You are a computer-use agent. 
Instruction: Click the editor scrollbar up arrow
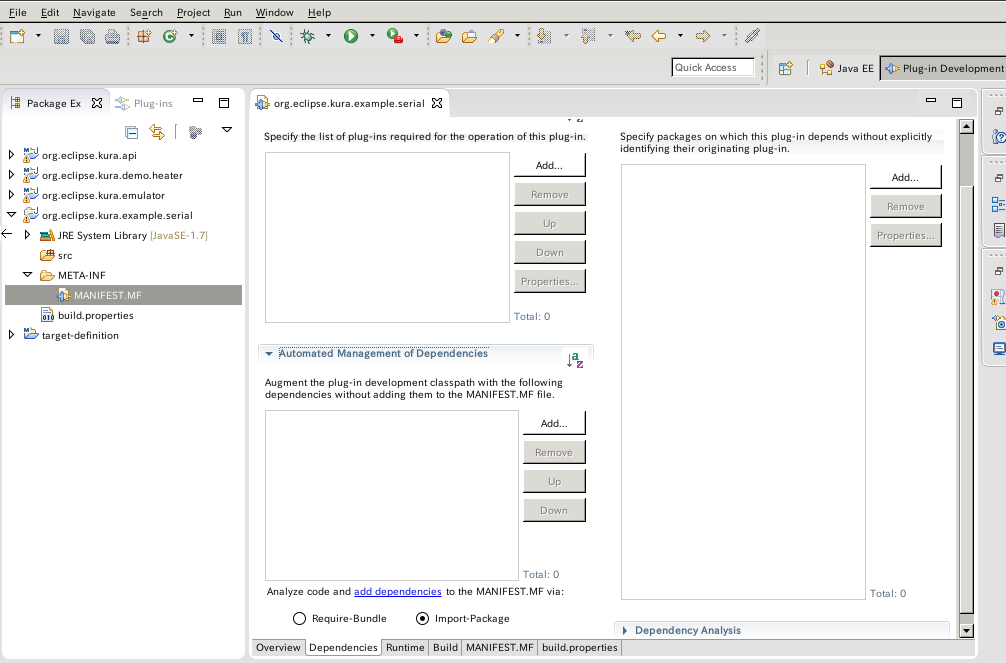click(966, 127)
